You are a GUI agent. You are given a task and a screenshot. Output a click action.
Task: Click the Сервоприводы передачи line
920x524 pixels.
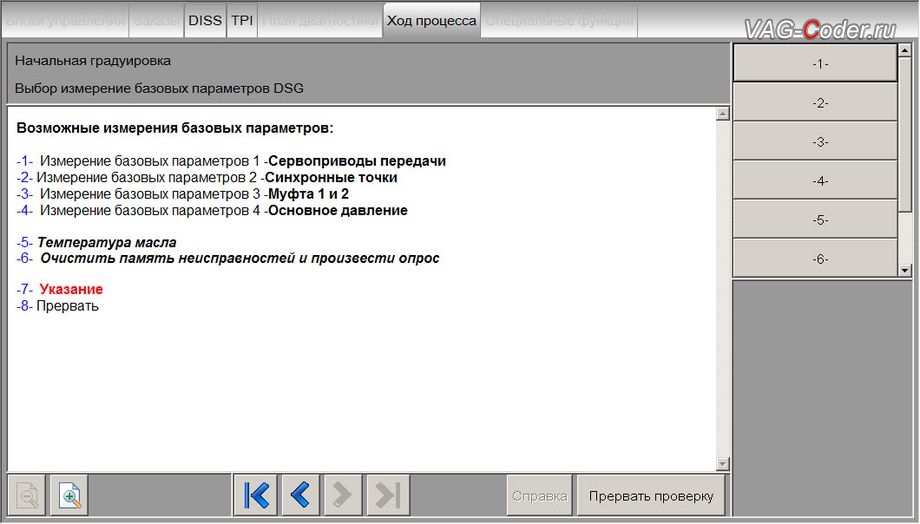231,161
